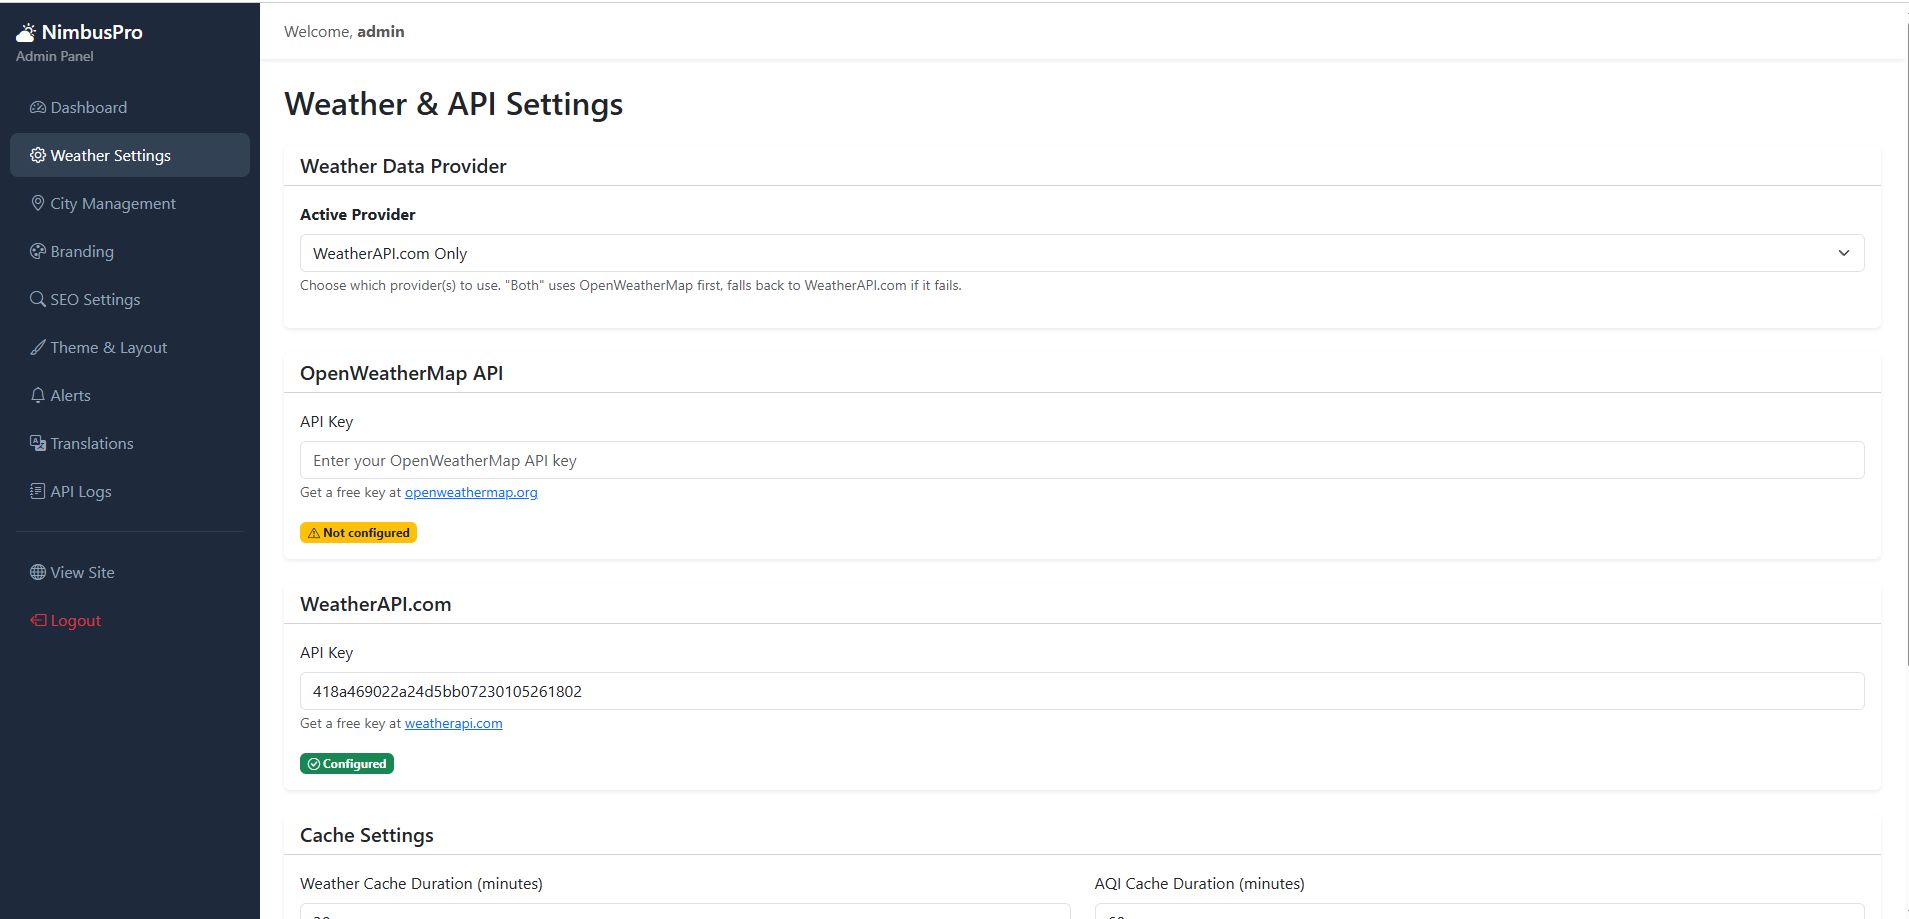Click the View Site globe icon

click(x=38, y=572)
